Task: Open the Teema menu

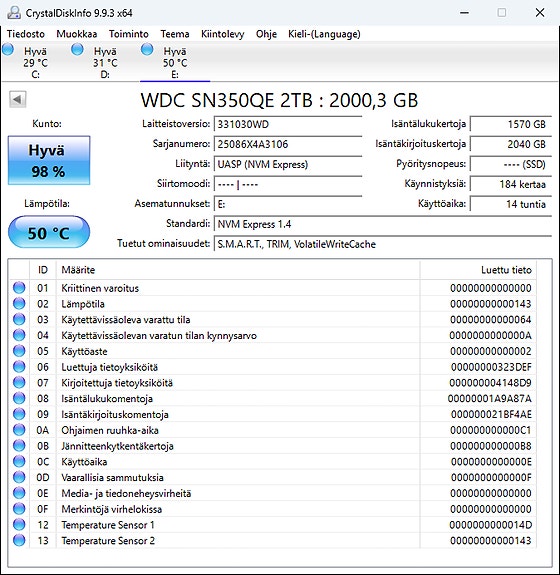Action: tap(175, 34)
